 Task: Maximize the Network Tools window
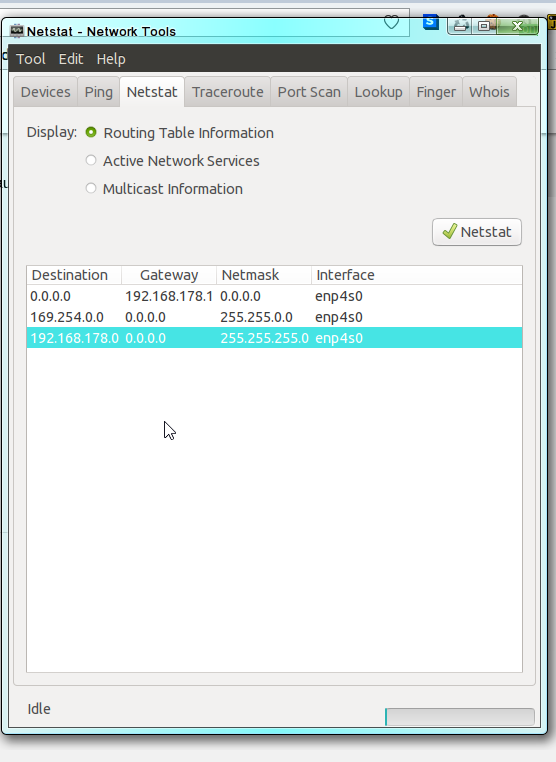pos(484,25)
